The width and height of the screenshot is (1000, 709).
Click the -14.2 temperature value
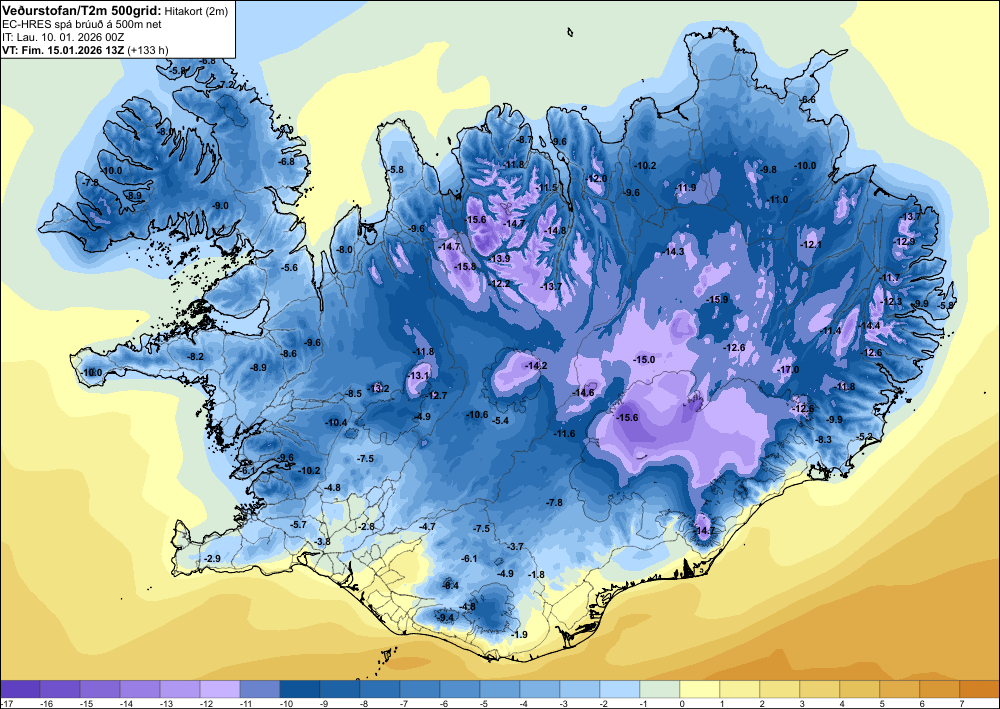click(536, 365)
